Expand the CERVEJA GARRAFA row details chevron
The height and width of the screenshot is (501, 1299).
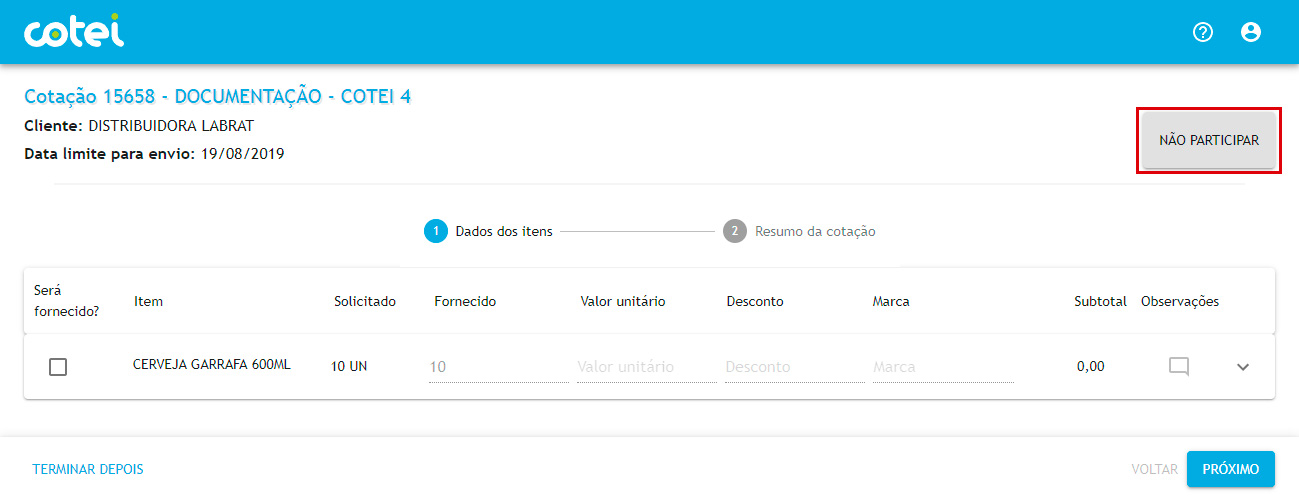[1243, 367]
